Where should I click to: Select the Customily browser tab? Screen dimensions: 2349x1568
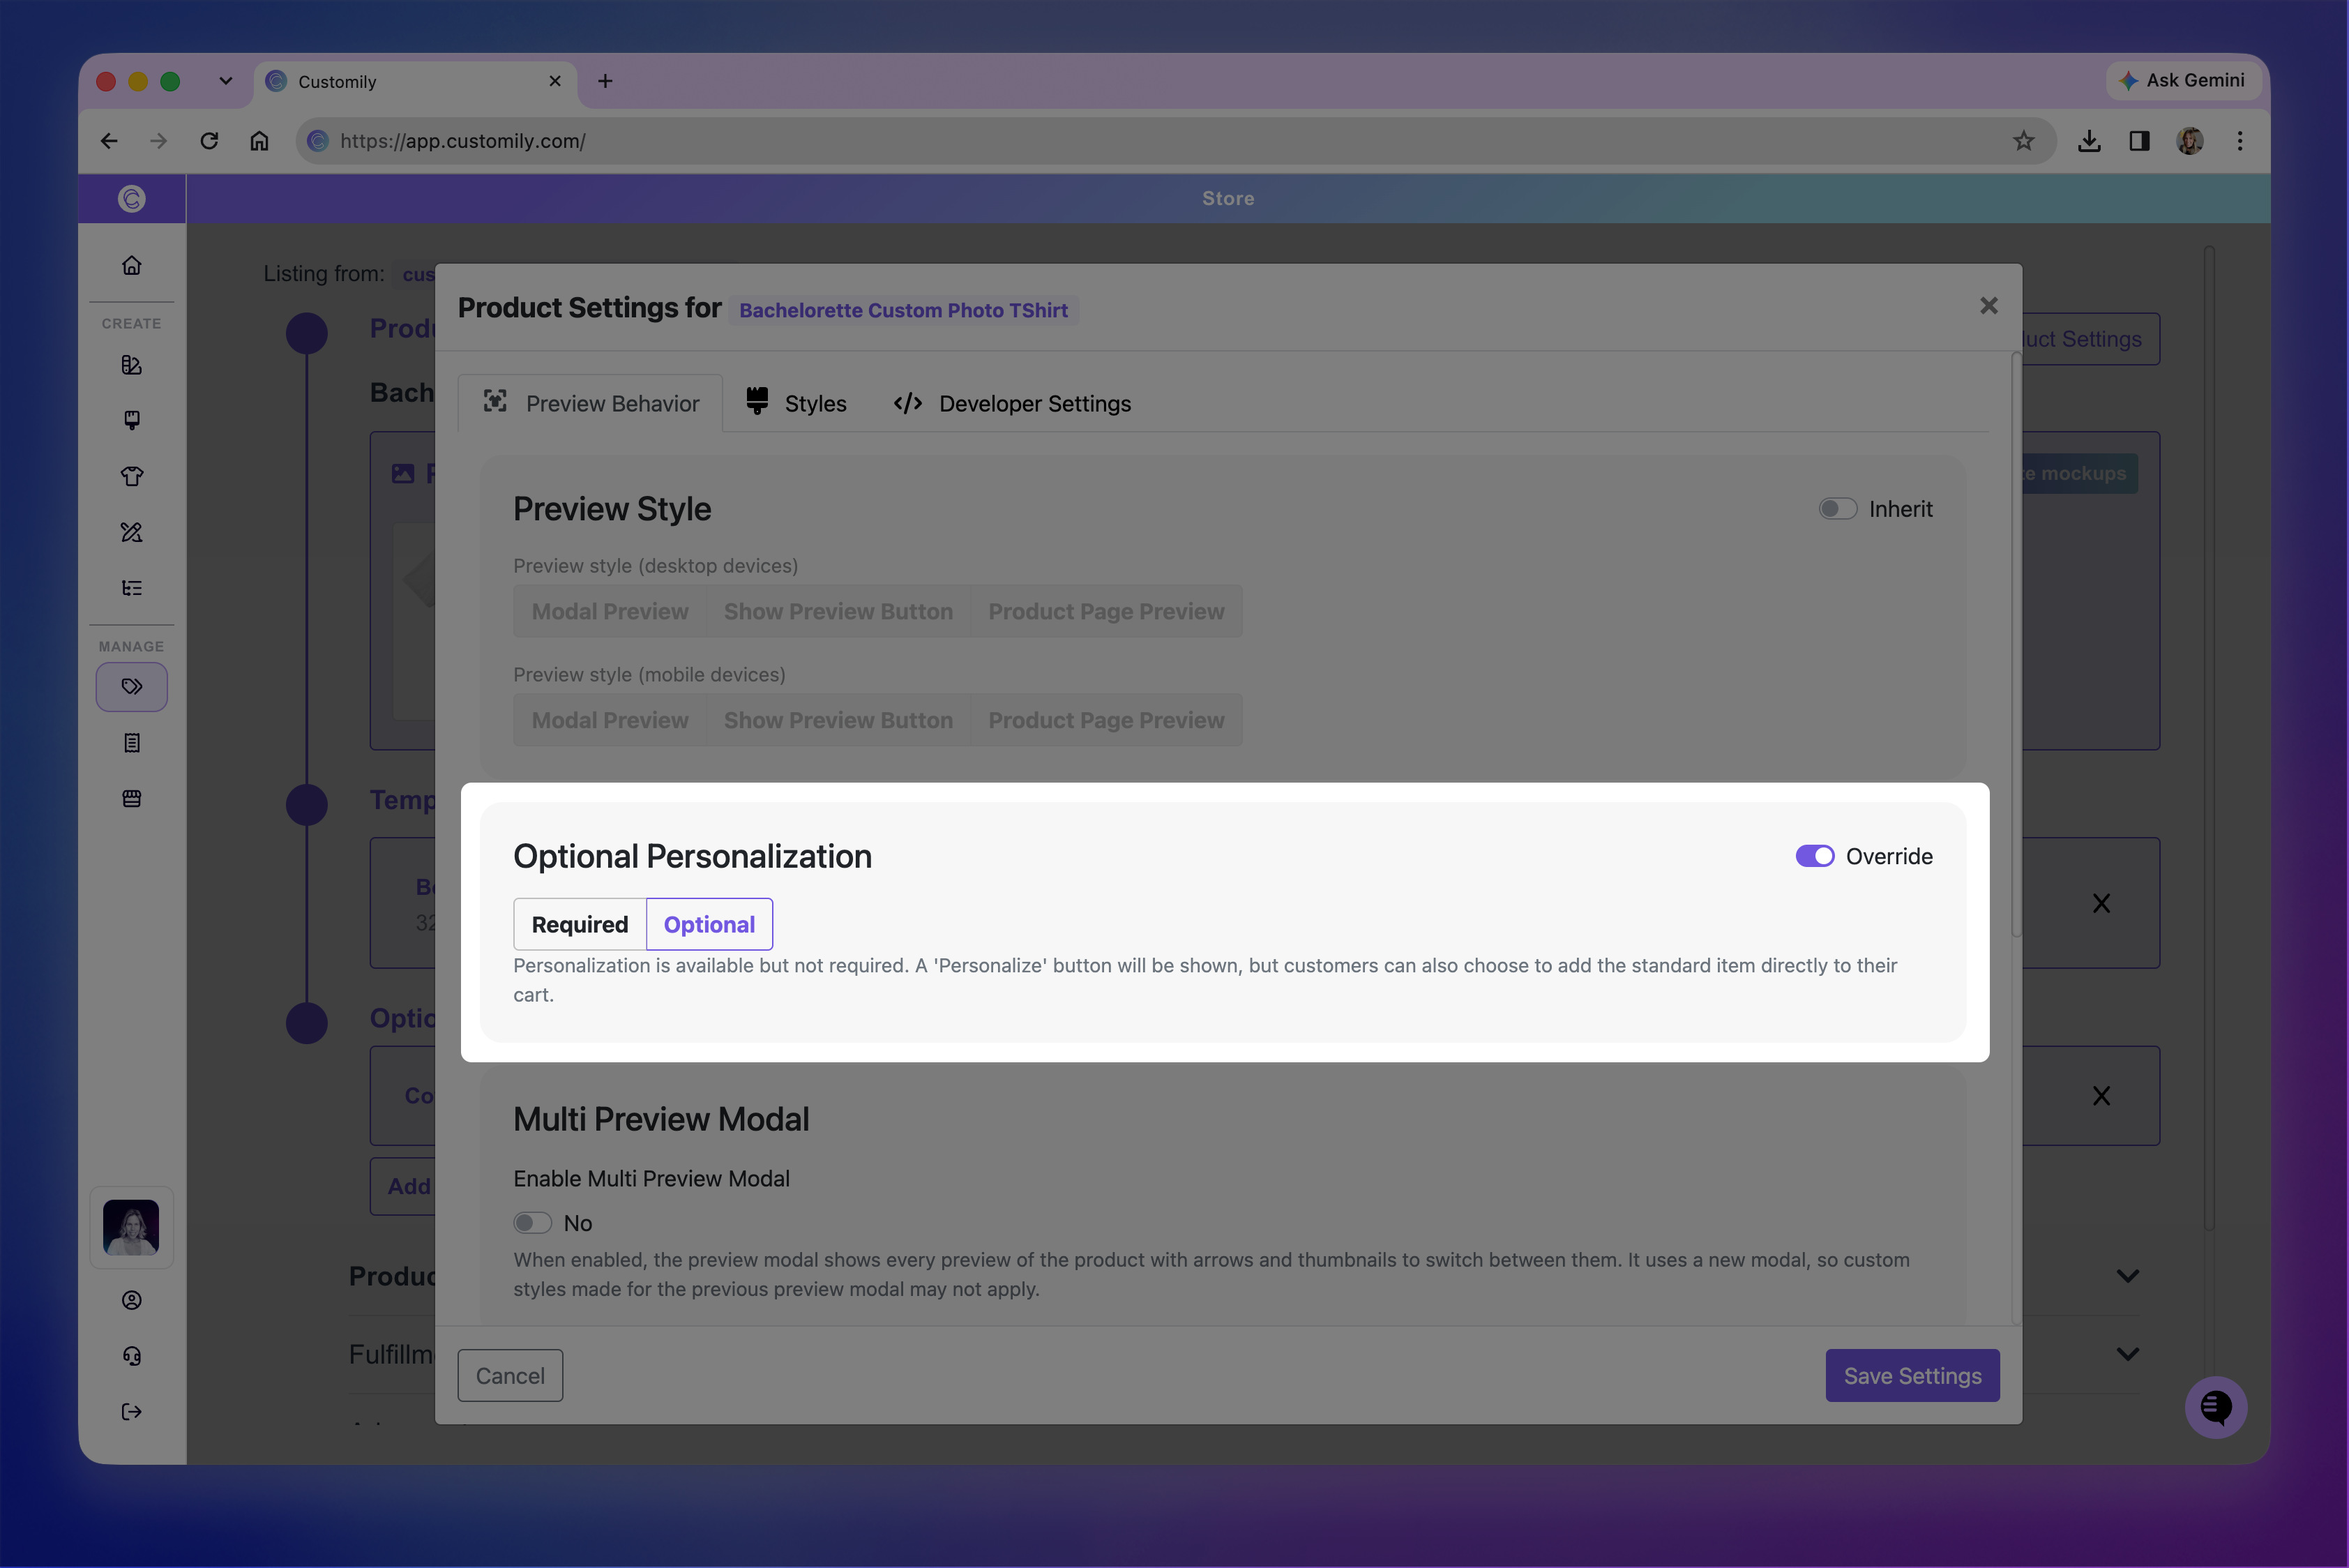click(x=415, y=82)
